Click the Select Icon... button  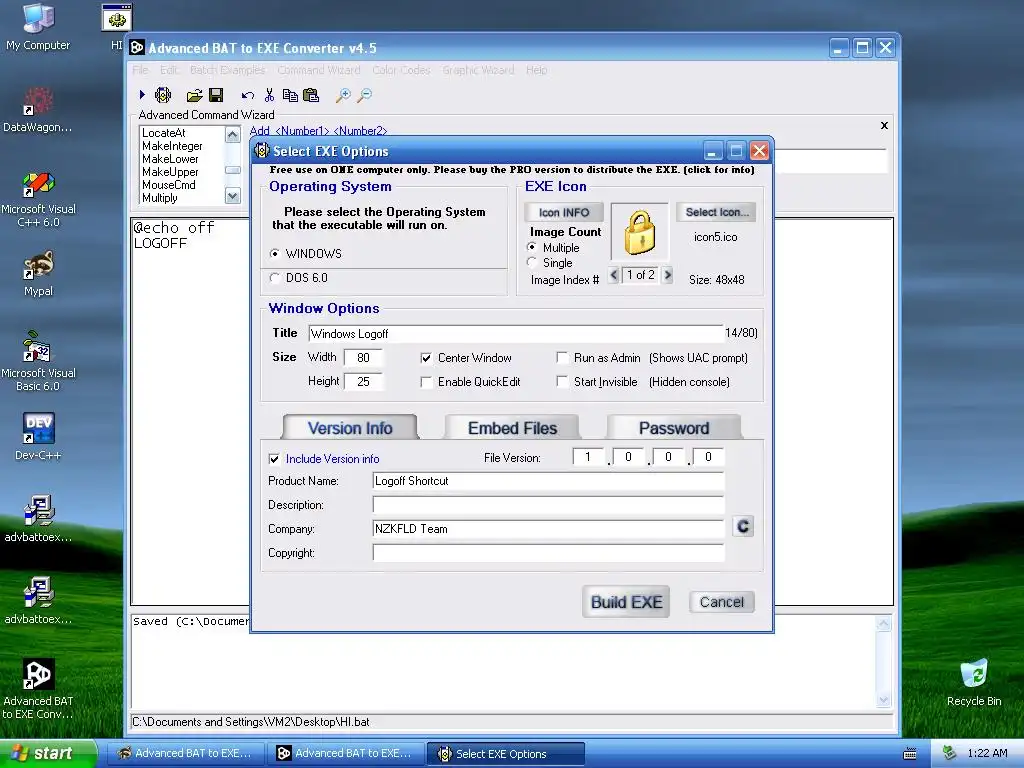click(717, 212)
